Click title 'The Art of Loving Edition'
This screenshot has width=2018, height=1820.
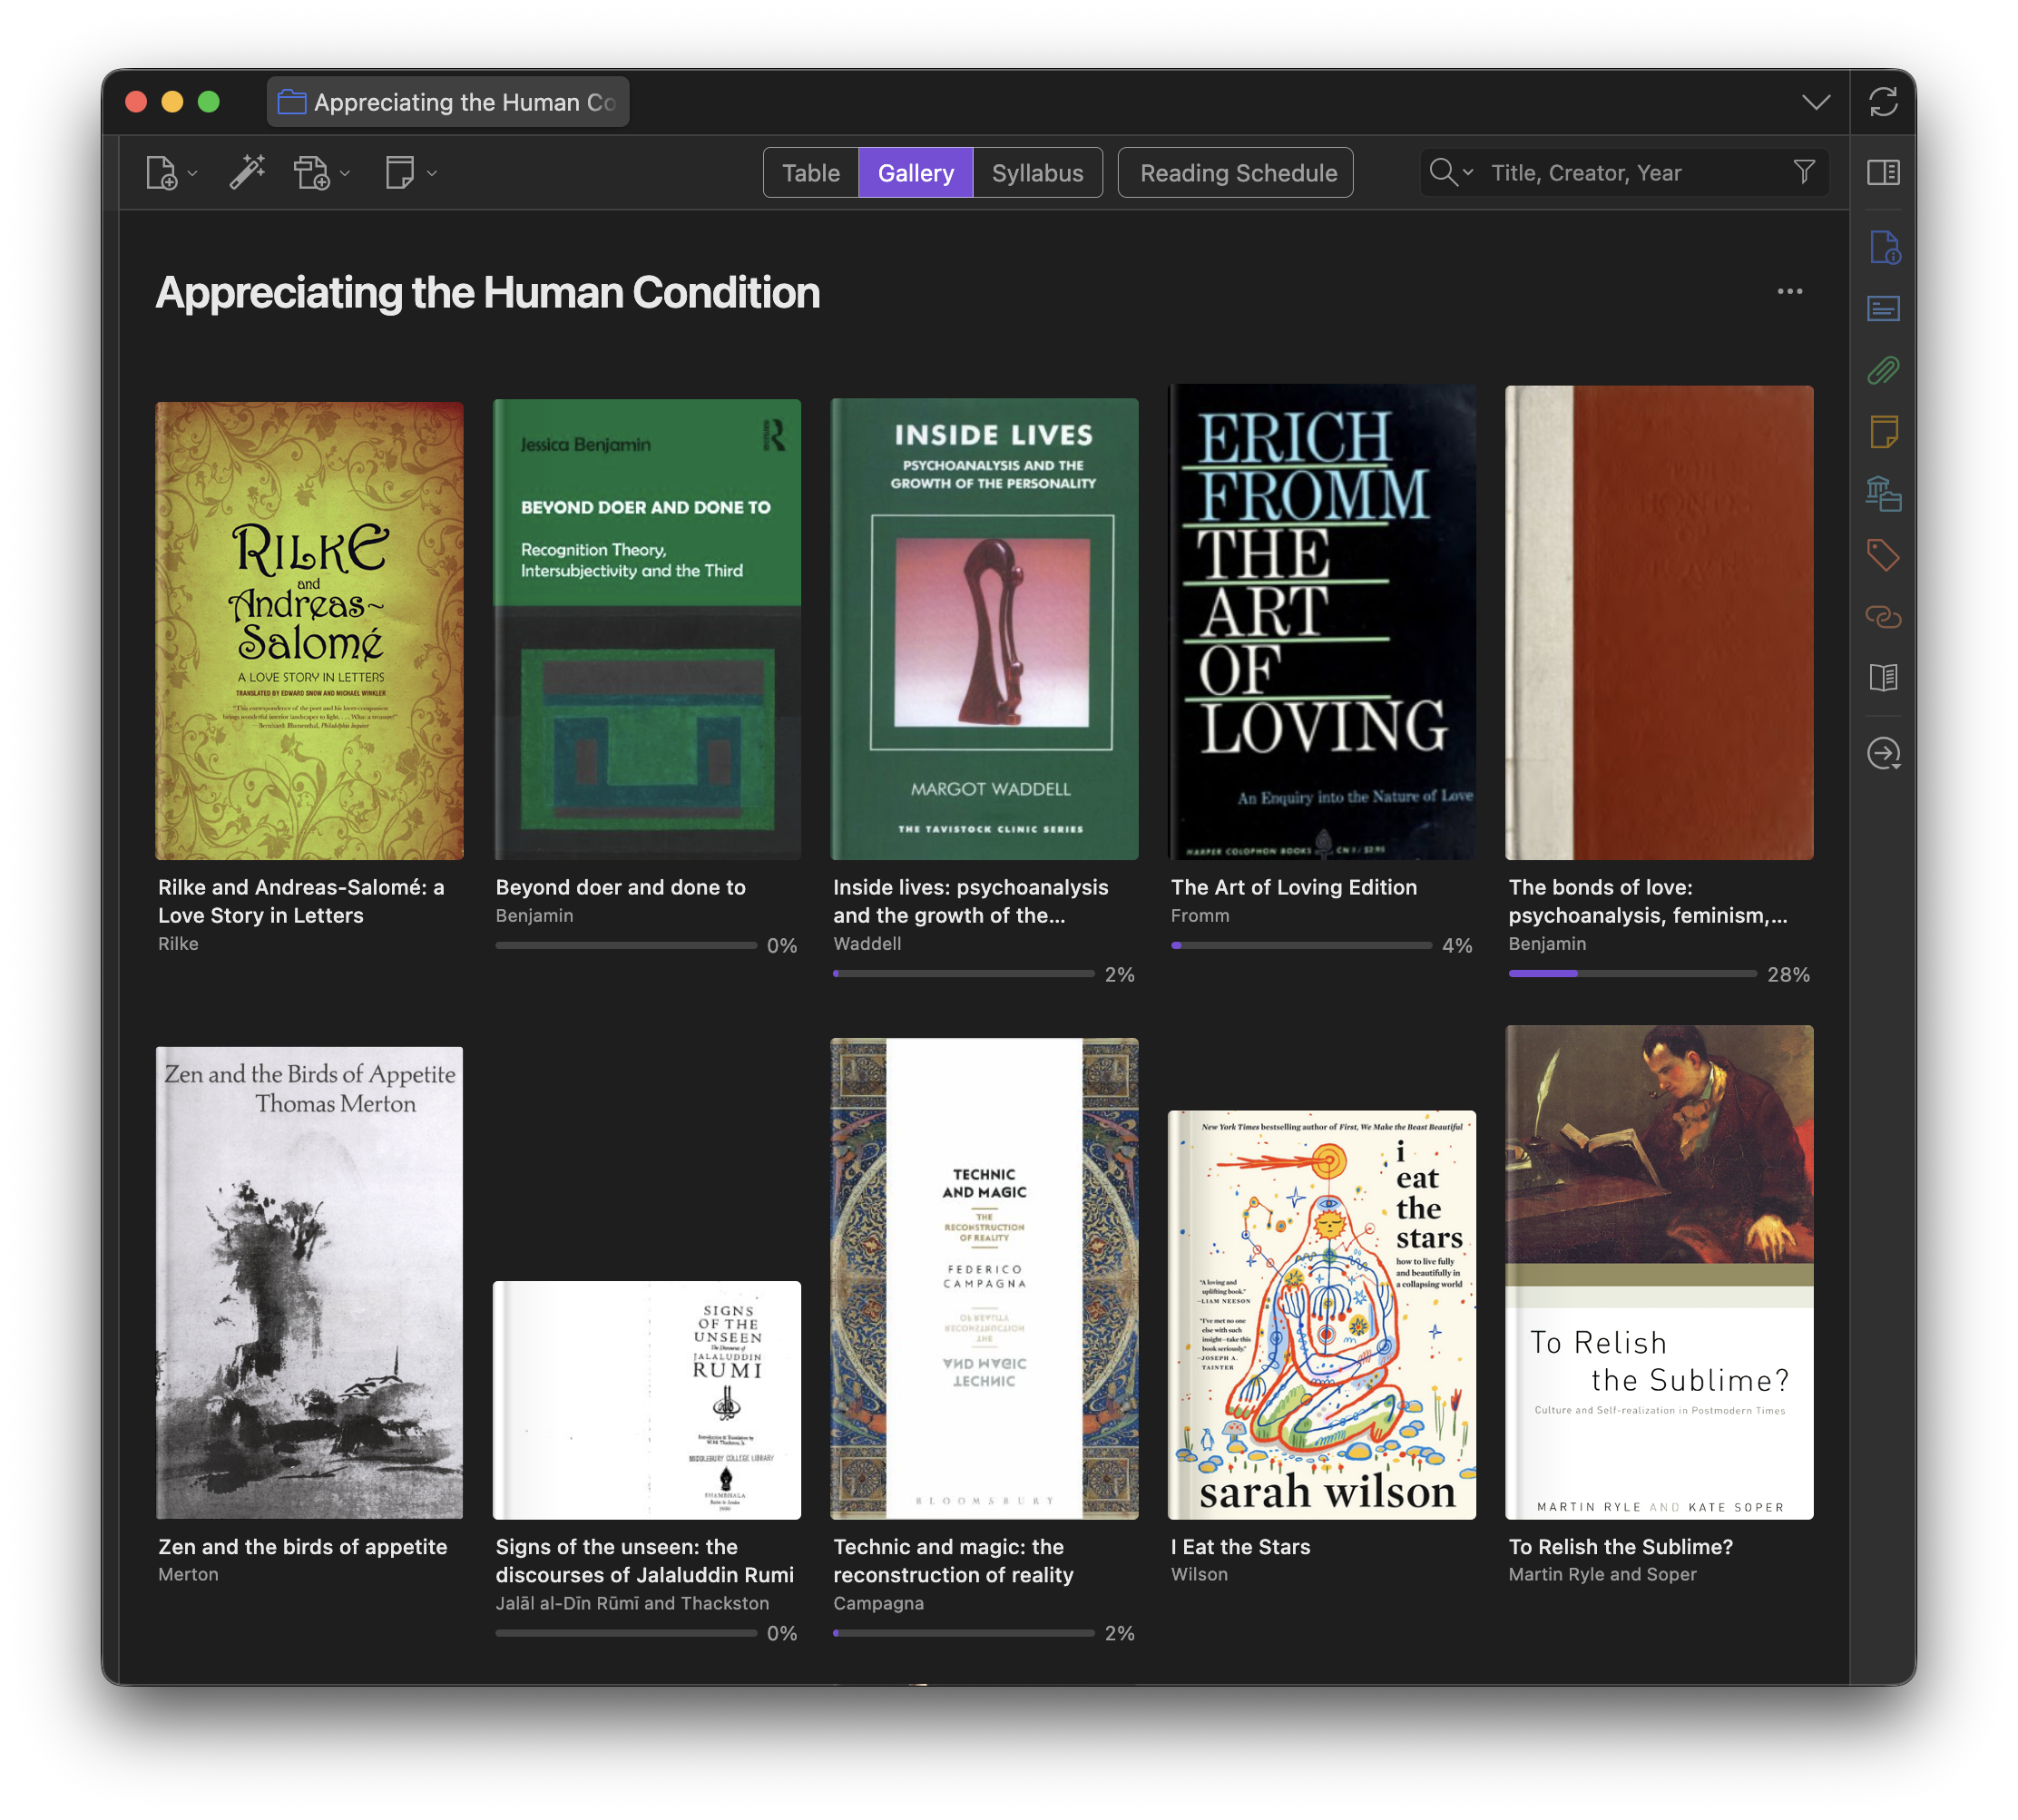coord(1294,887)
